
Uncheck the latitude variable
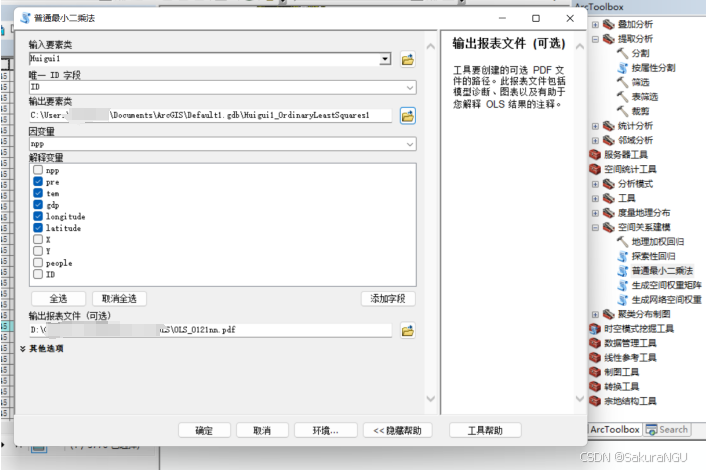(38, 228)
